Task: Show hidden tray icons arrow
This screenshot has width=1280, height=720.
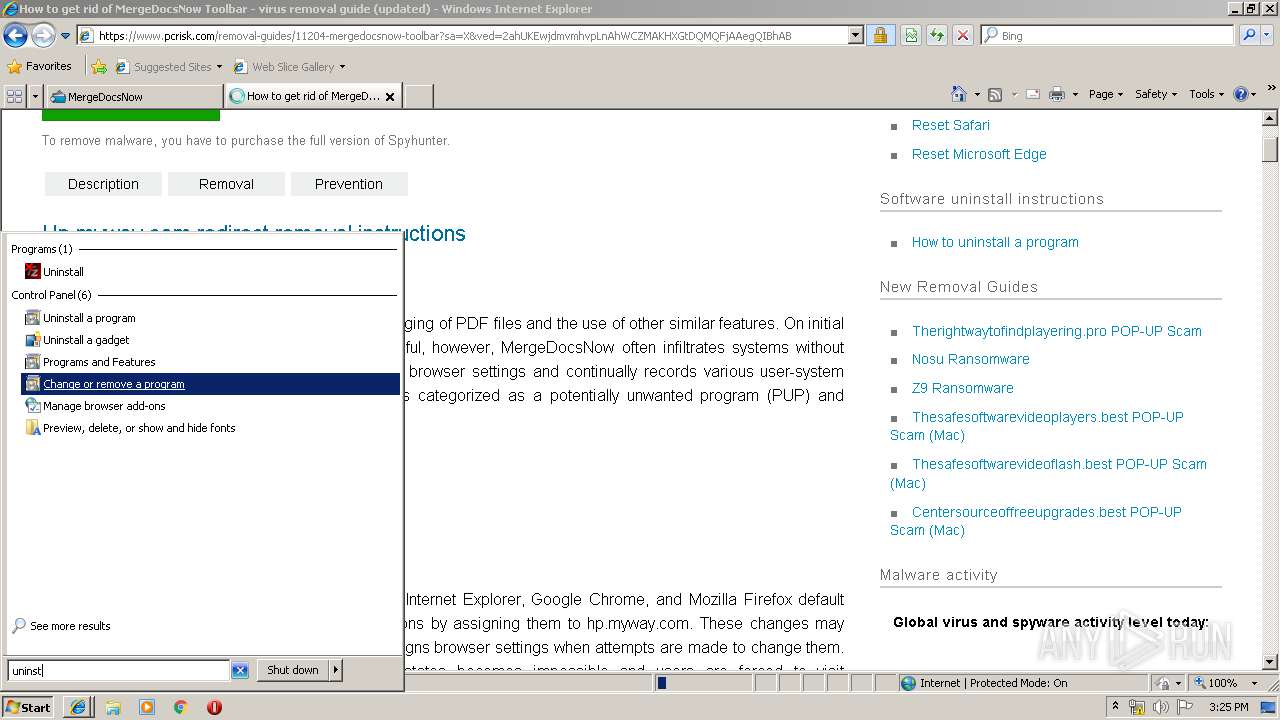Action: pyautogui.click(x=1116, y=707)
